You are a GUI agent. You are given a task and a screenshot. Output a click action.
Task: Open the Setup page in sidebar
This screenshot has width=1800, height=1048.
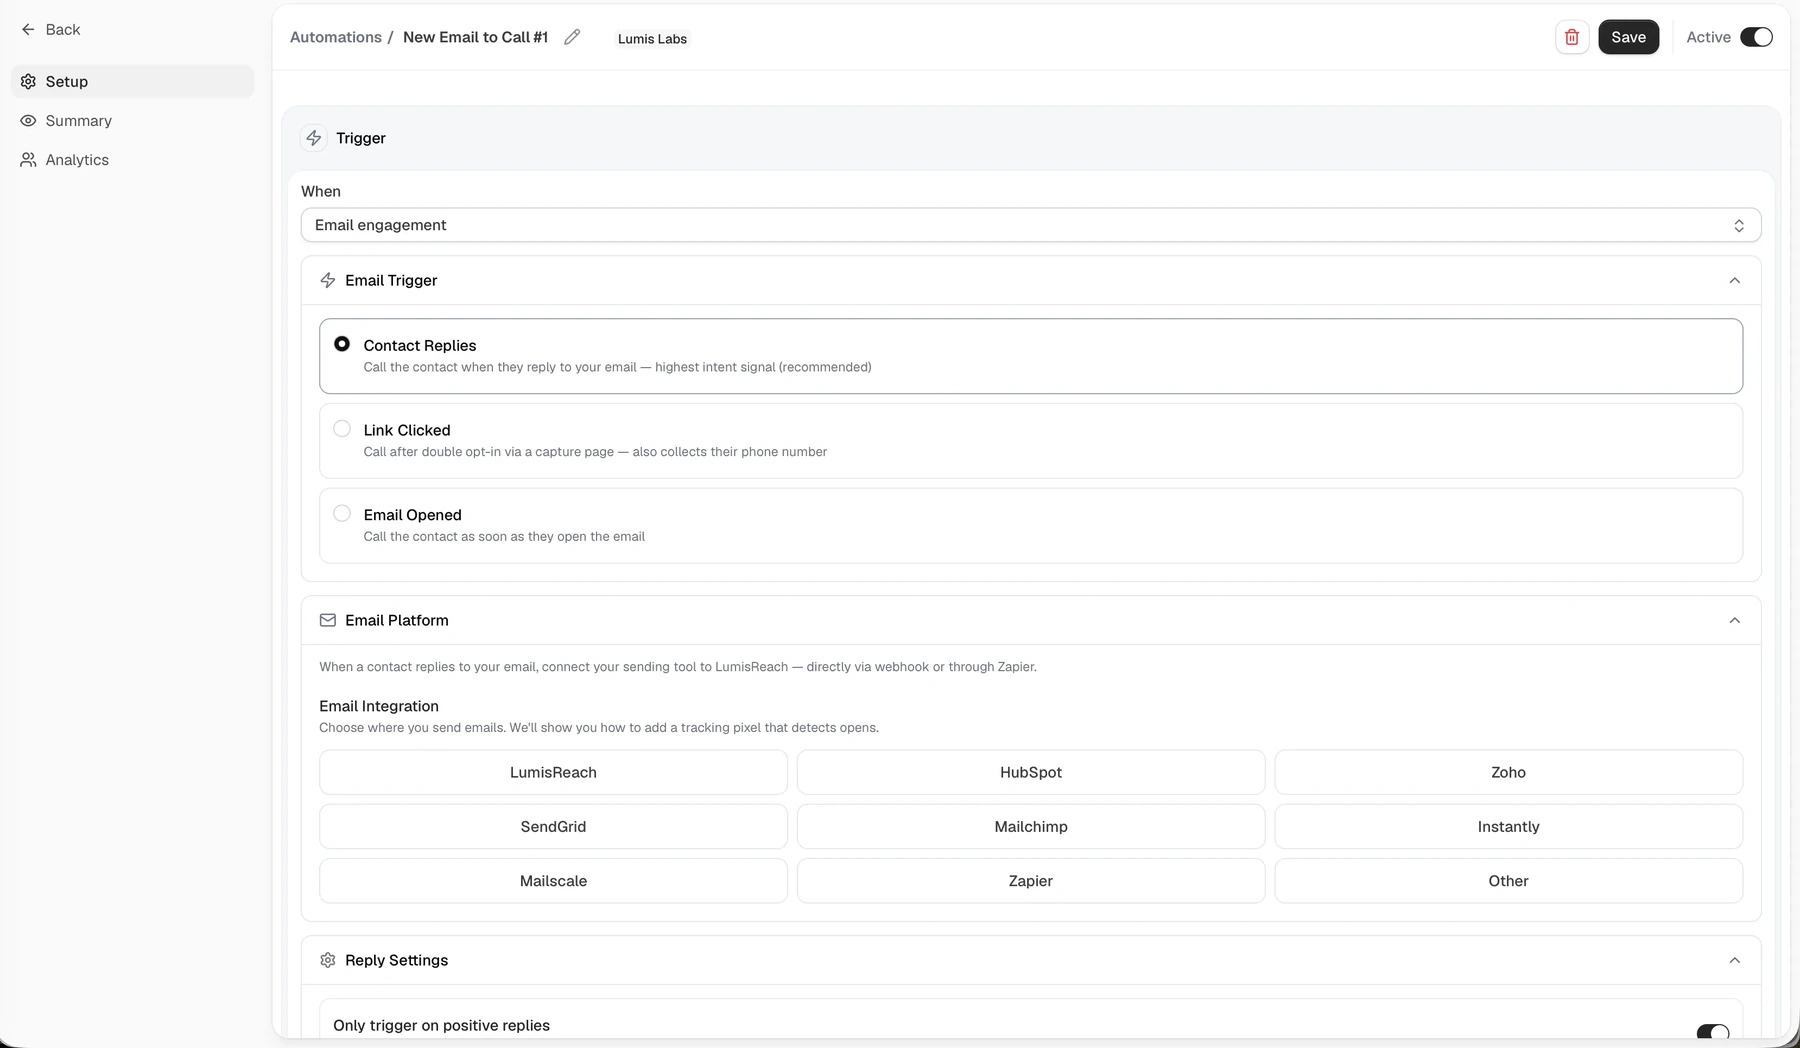pyautogui.click(x=133, y=82)
